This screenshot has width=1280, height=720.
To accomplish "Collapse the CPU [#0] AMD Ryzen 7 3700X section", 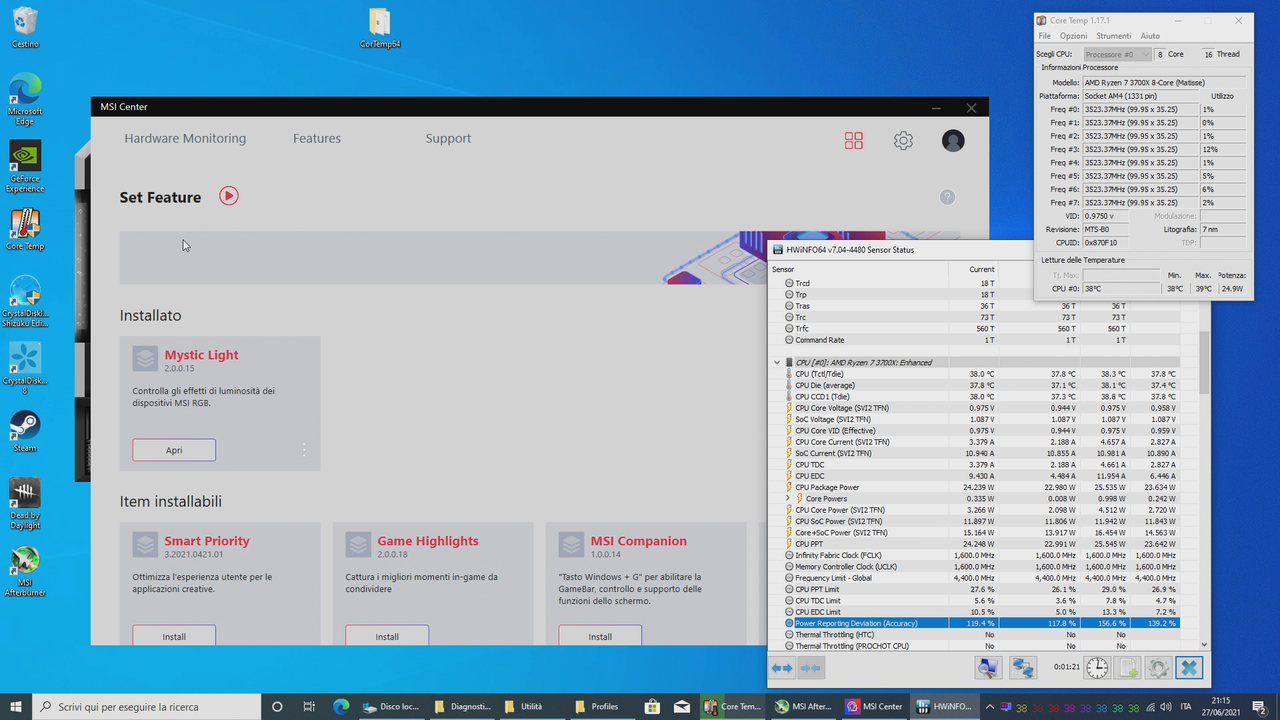I will coord(777,363).
